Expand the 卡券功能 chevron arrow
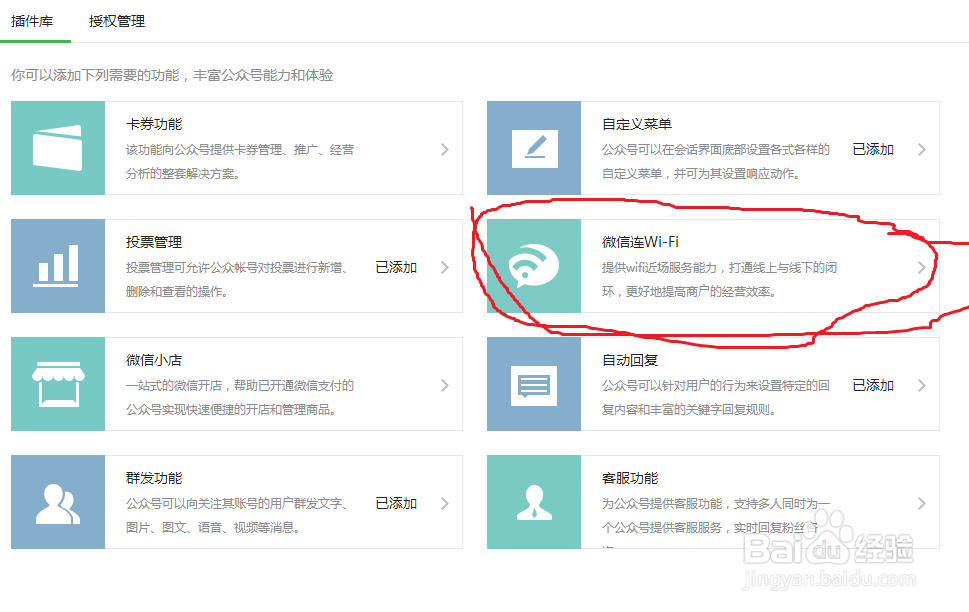This screenshot has width=969, height=612. point(445,149)
